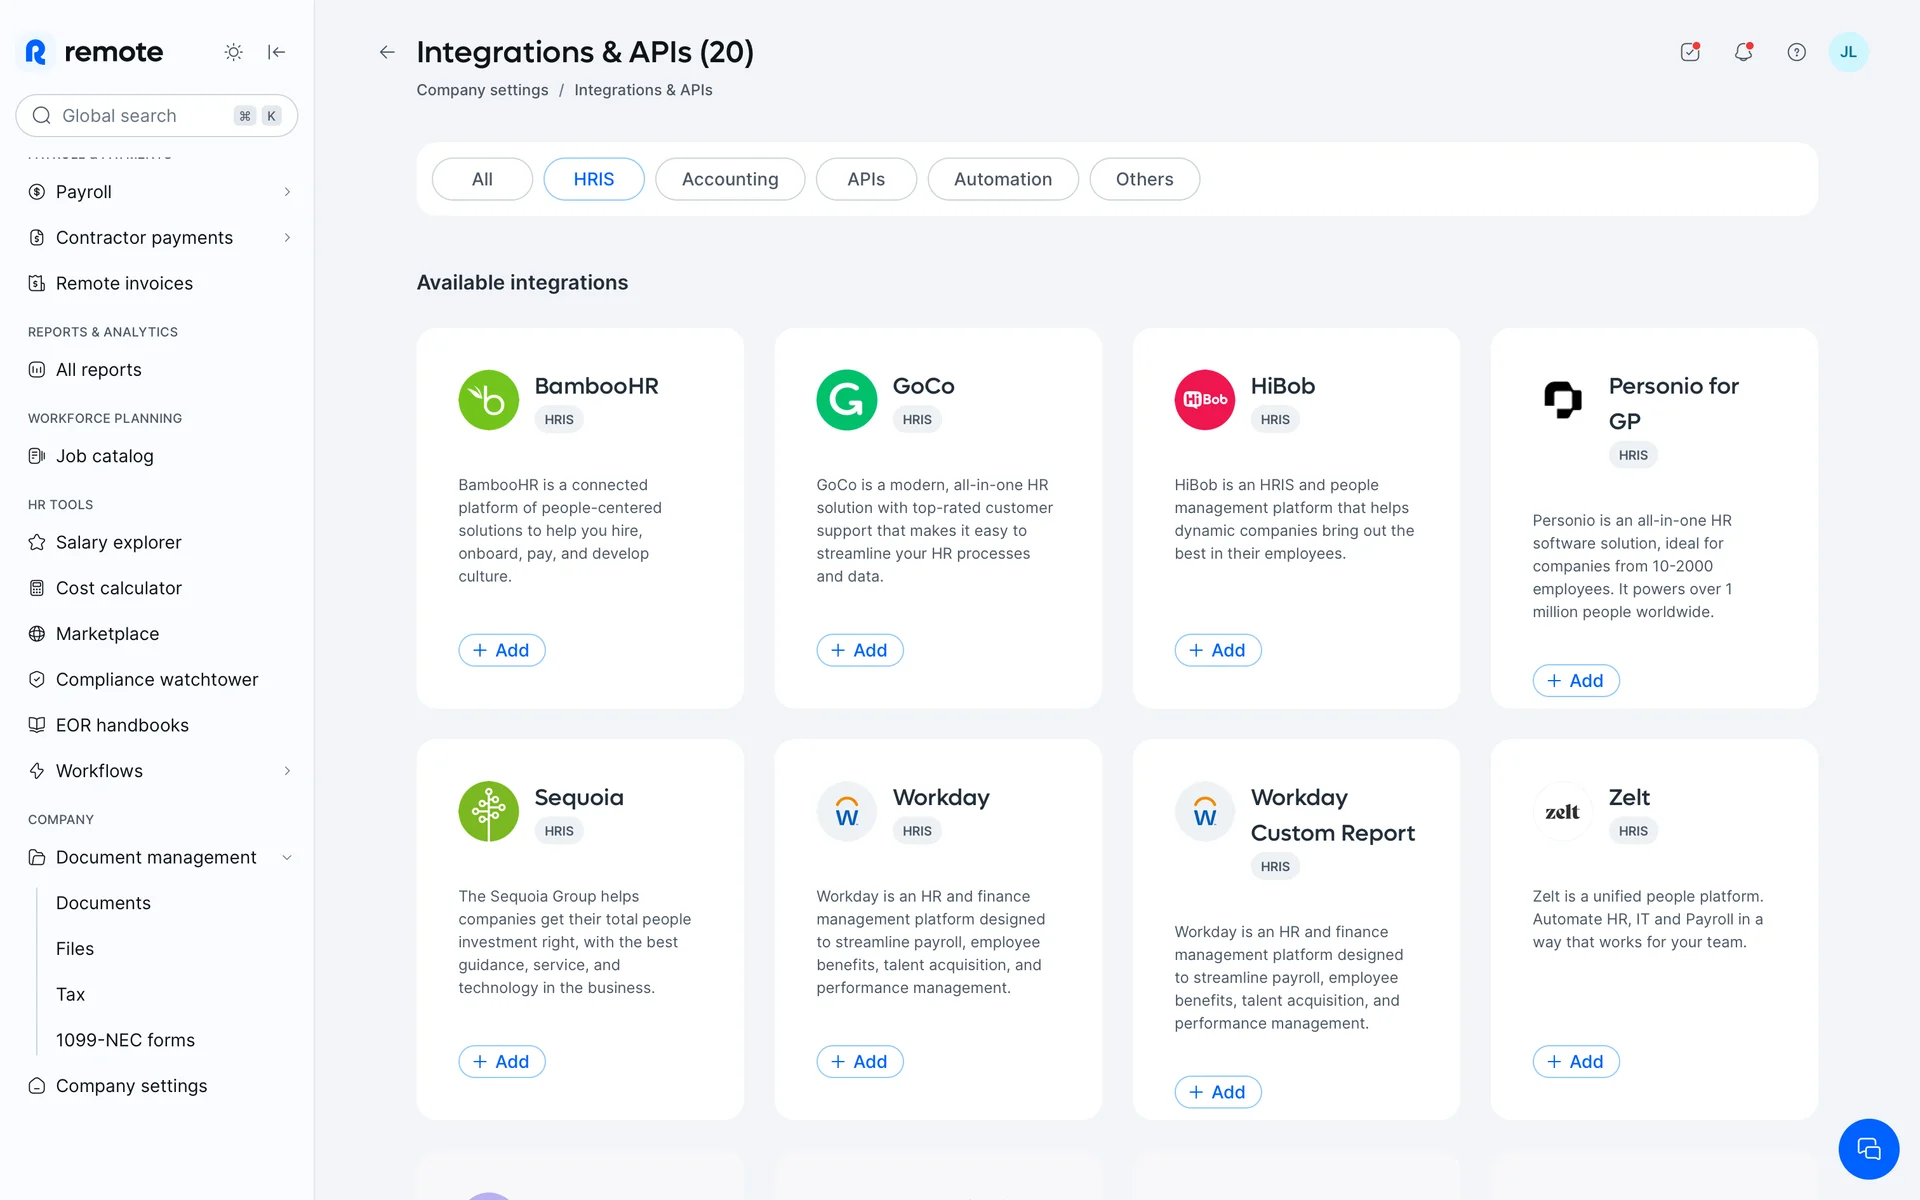Click Company settings breadcrumb link
Screen dimensions: 1920x1200
[x=482, y=90]
